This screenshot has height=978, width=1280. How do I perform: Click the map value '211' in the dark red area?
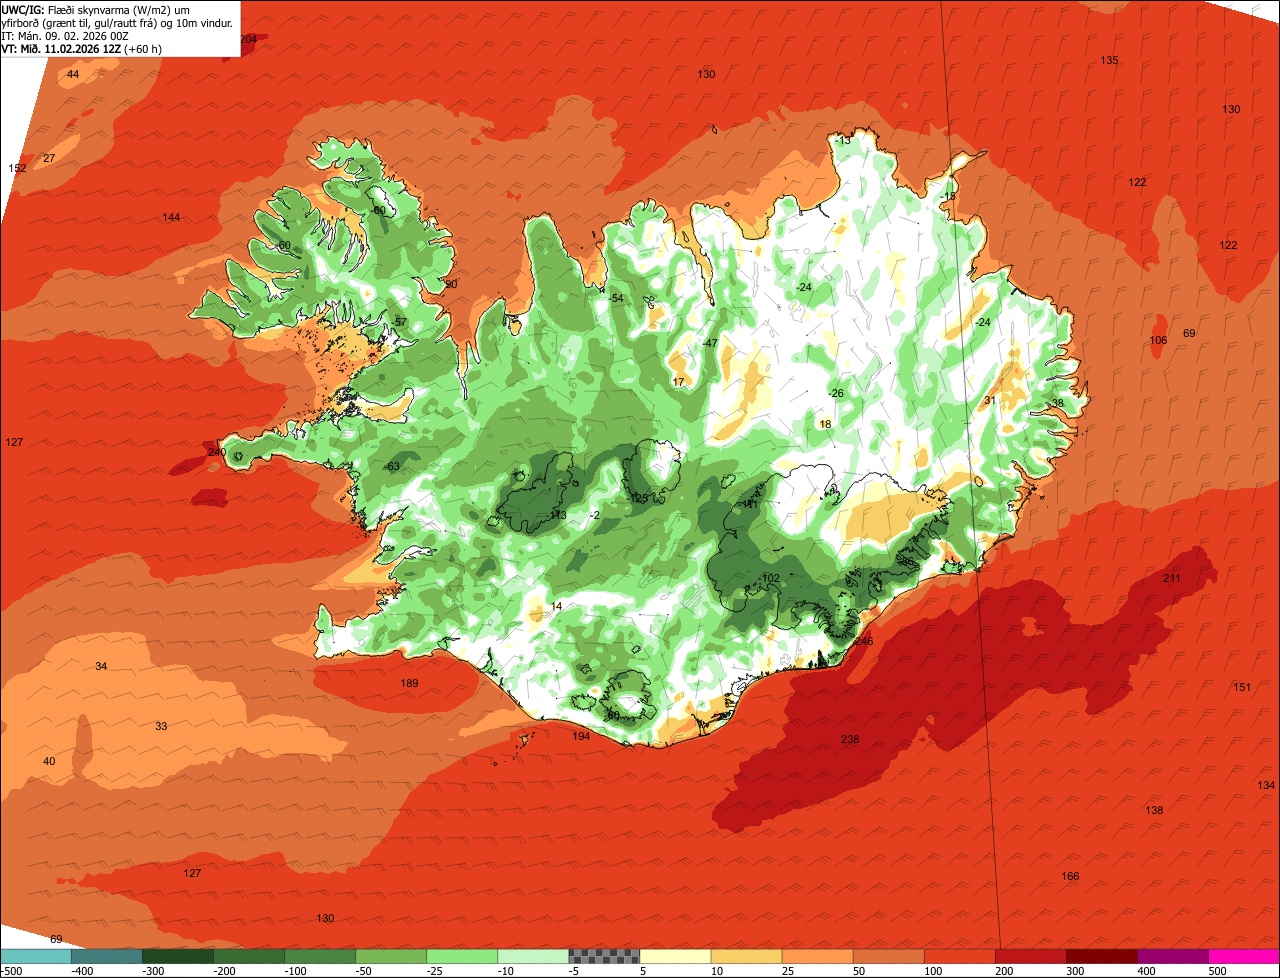coord(1172,578)
